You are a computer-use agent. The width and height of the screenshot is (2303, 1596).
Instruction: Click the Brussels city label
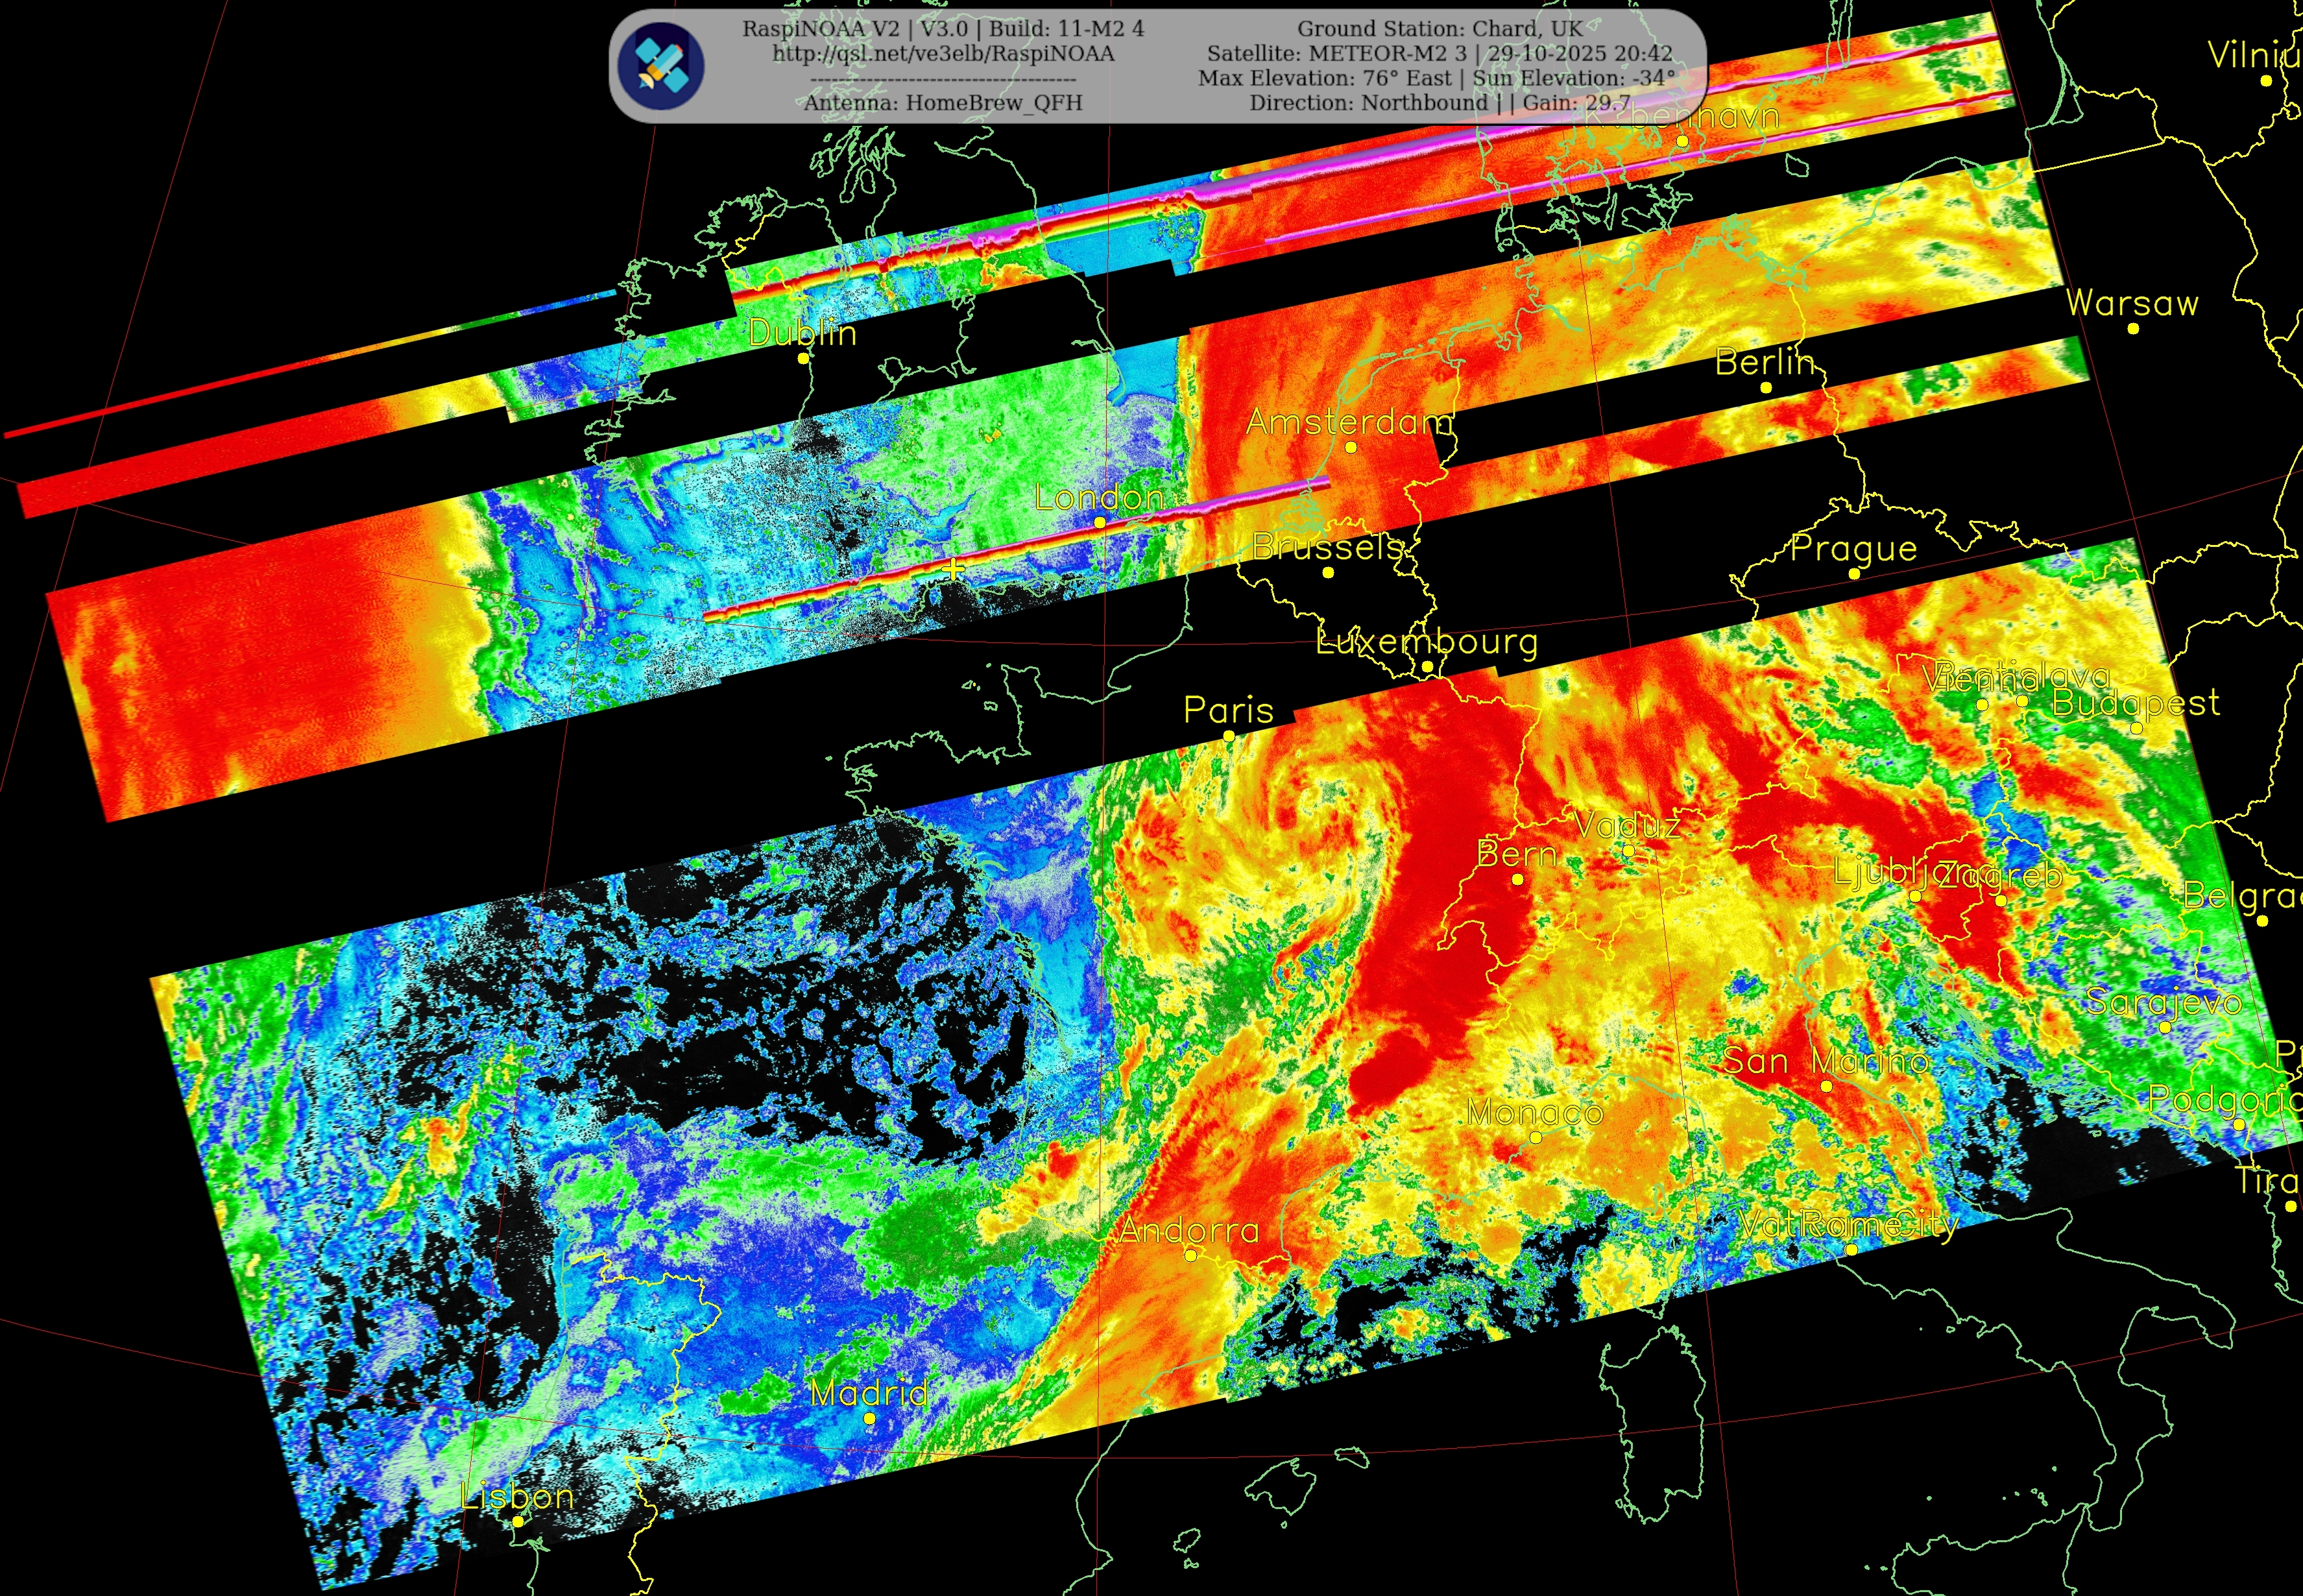(x=1328, y=547)
